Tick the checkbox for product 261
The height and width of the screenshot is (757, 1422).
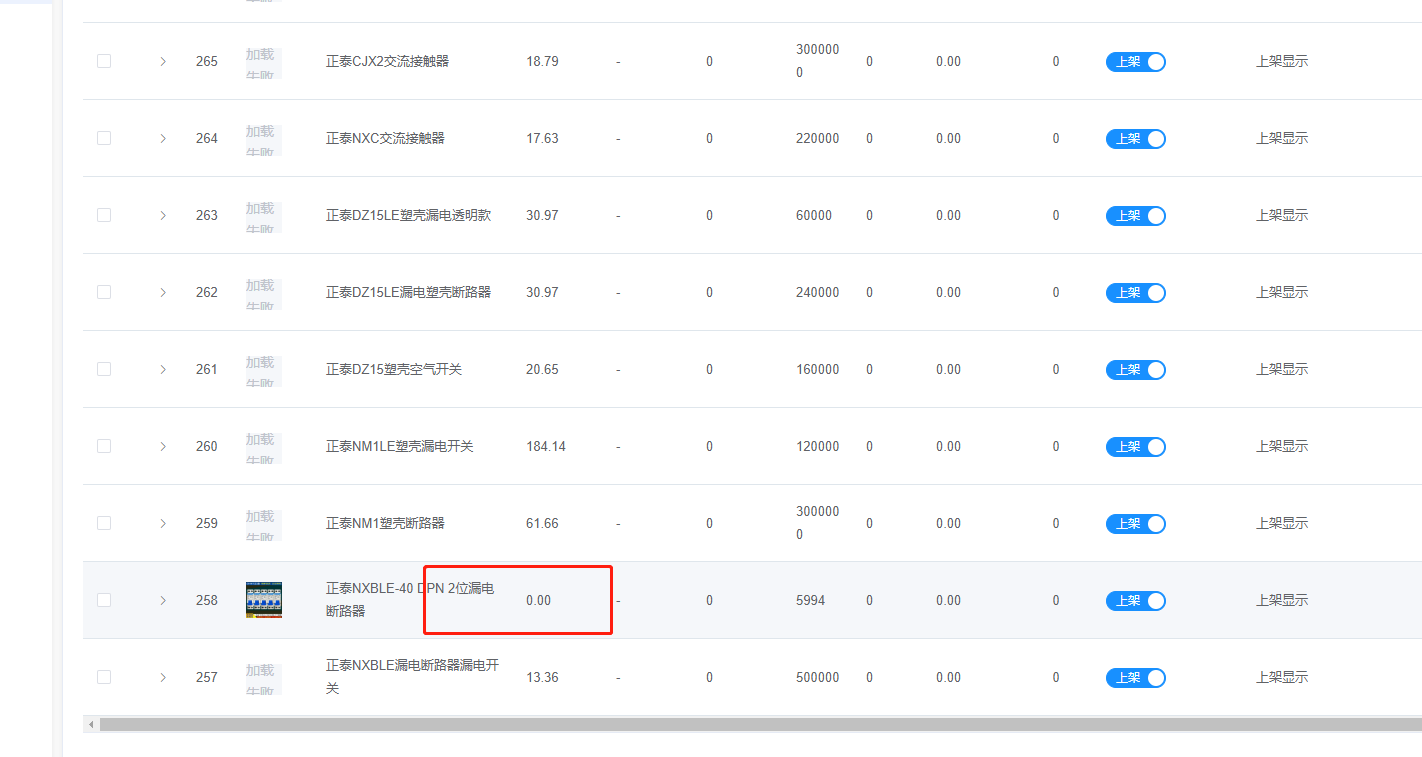[x=104, y=369]
